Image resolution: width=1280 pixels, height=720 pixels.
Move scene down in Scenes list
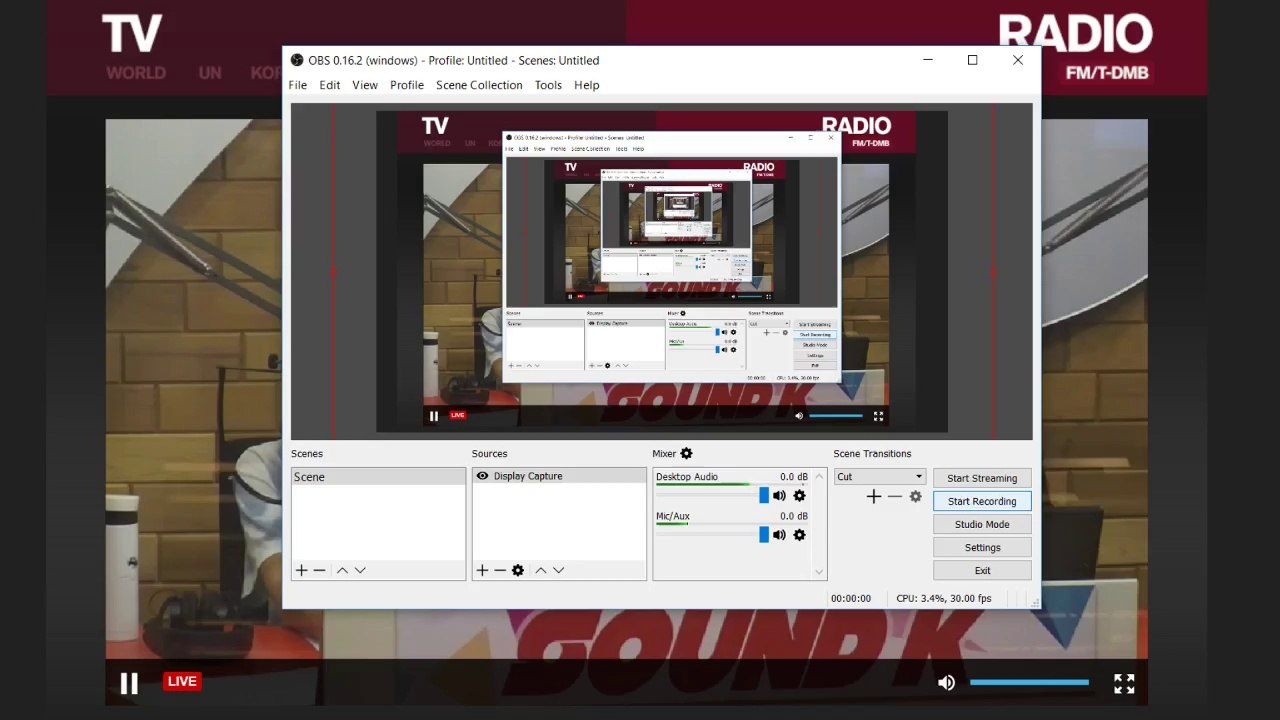coord(360,570)
